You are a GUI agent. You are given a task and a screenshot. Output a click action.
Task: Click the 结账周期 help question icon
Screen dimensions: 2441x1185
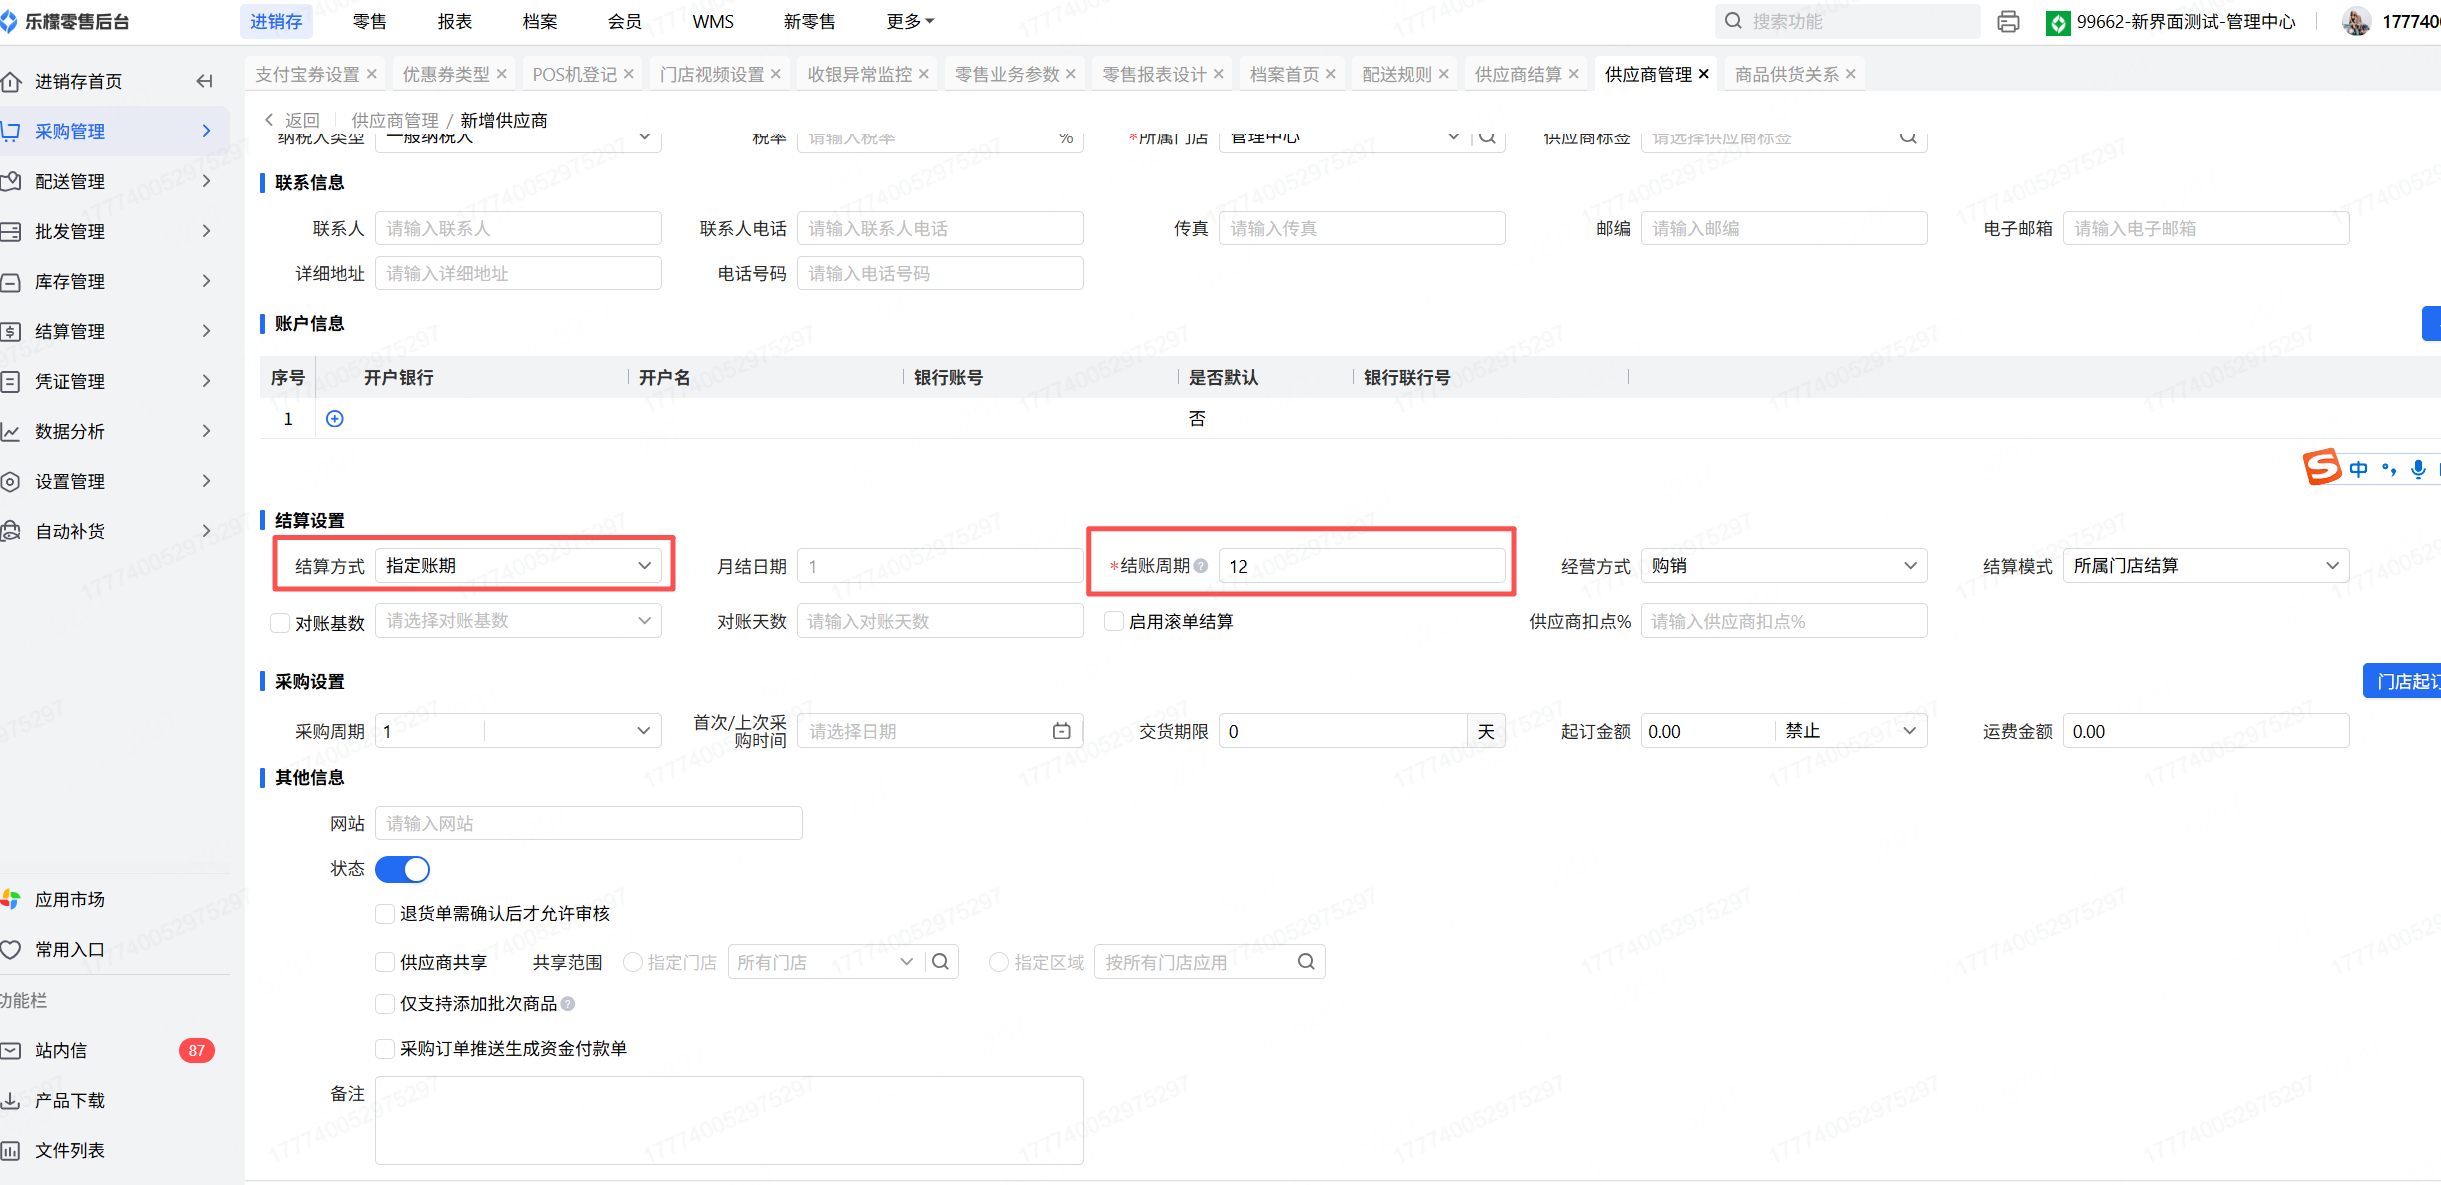coord(1201,566)
